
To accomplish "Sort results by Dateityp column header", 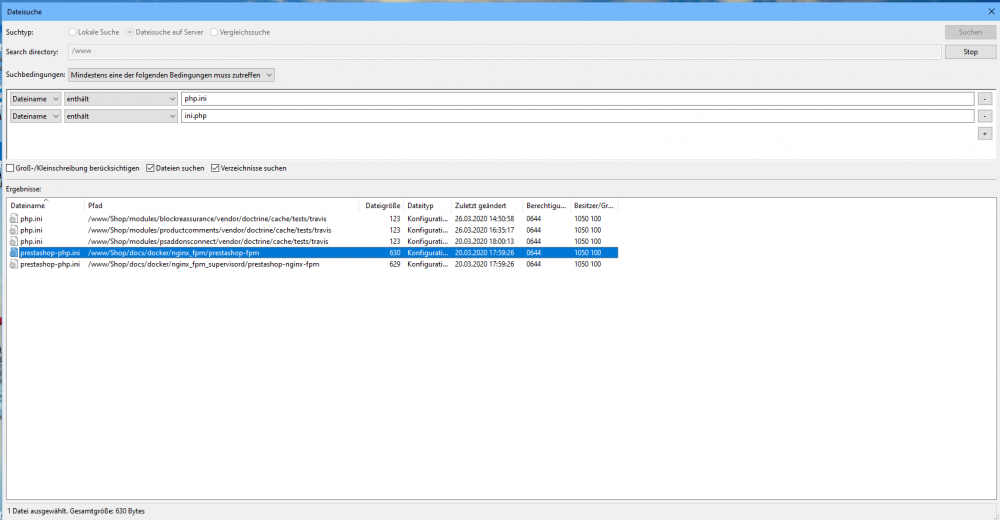I will [x=427, y=205].
